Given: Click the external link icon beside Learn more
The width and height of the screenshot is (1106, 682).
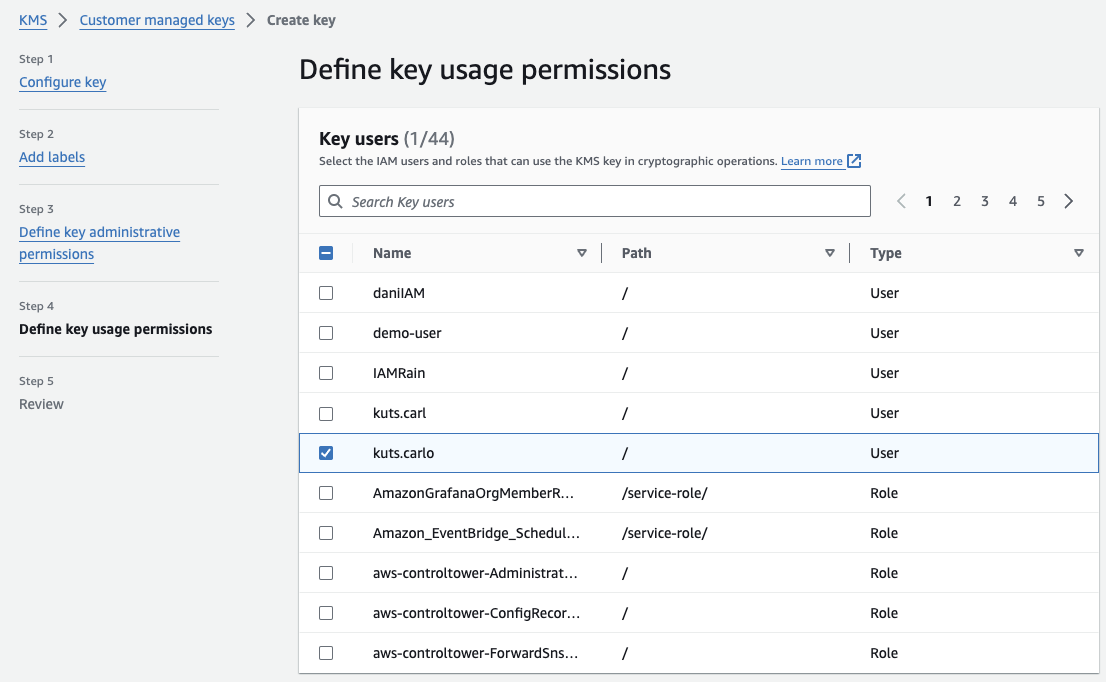Looking at the screenshot, I should 854,161.
